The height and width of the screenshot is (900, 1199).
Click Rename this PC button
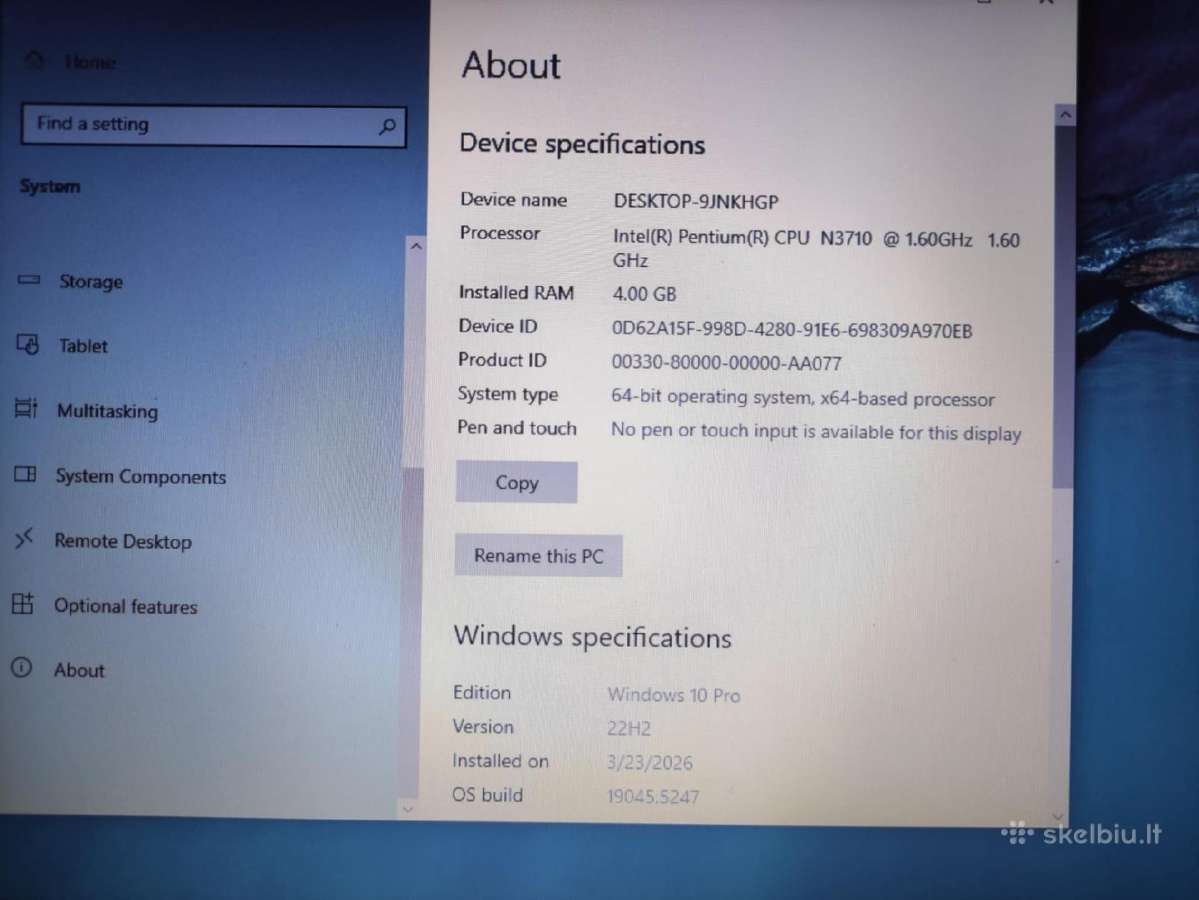click(538, 556)
